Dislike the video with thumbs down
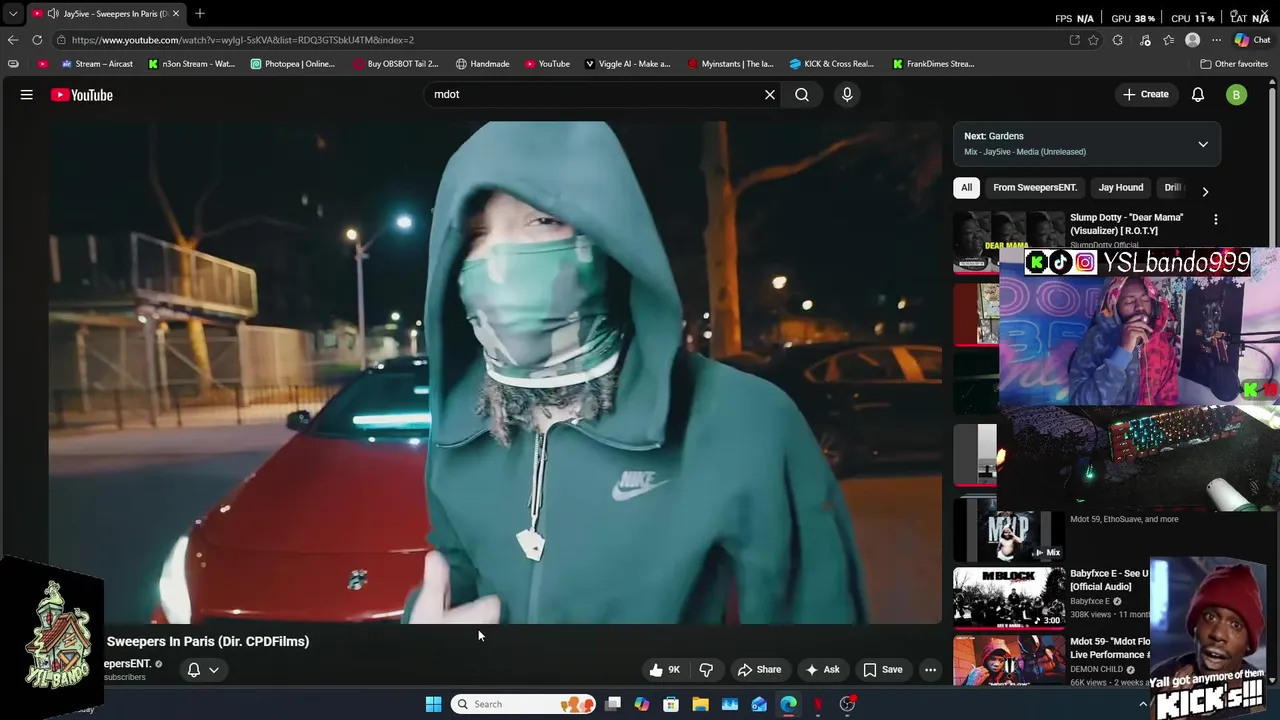The height and width of the screenshot is (720, 1280). point(706,670)
